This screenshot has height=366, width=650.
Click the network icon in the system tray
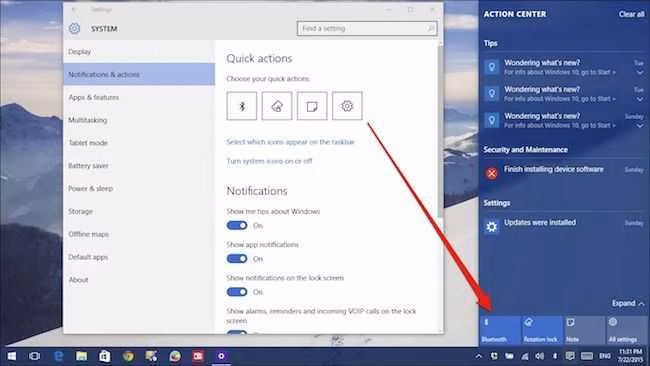(525, 356)
